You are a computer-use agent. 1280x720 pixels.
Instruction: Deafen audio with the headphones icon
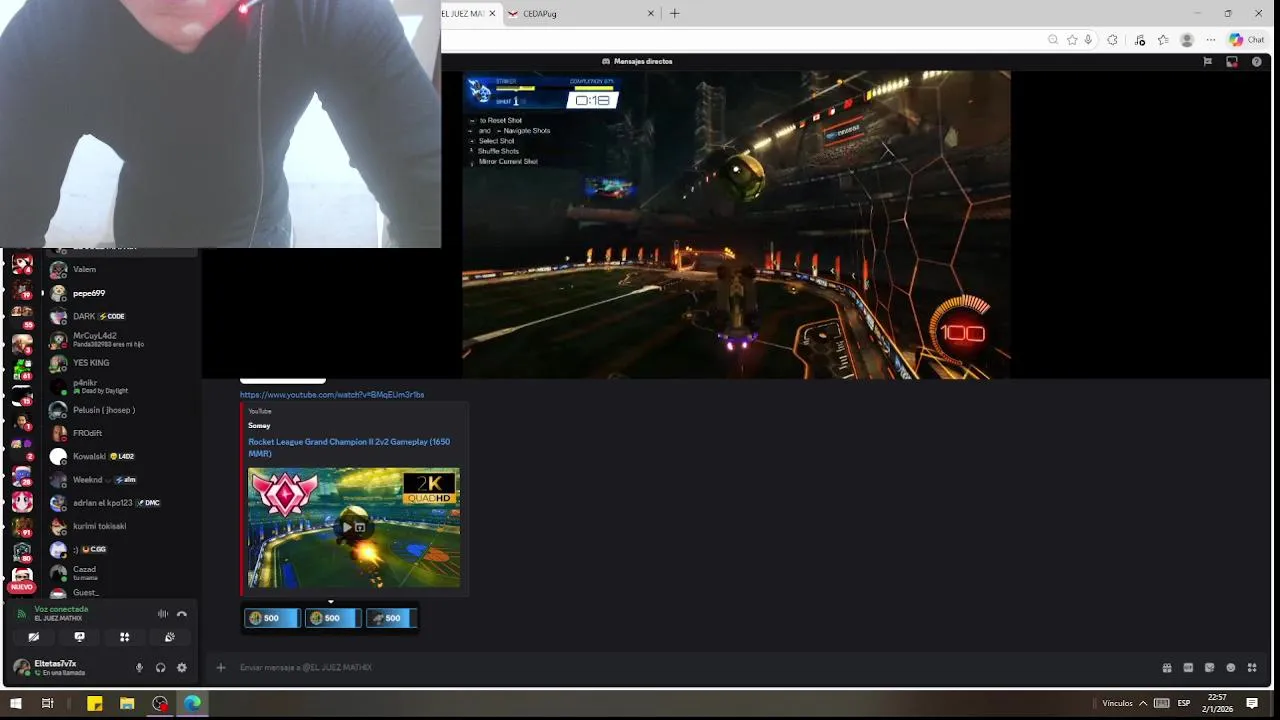(x=160, y=667)
